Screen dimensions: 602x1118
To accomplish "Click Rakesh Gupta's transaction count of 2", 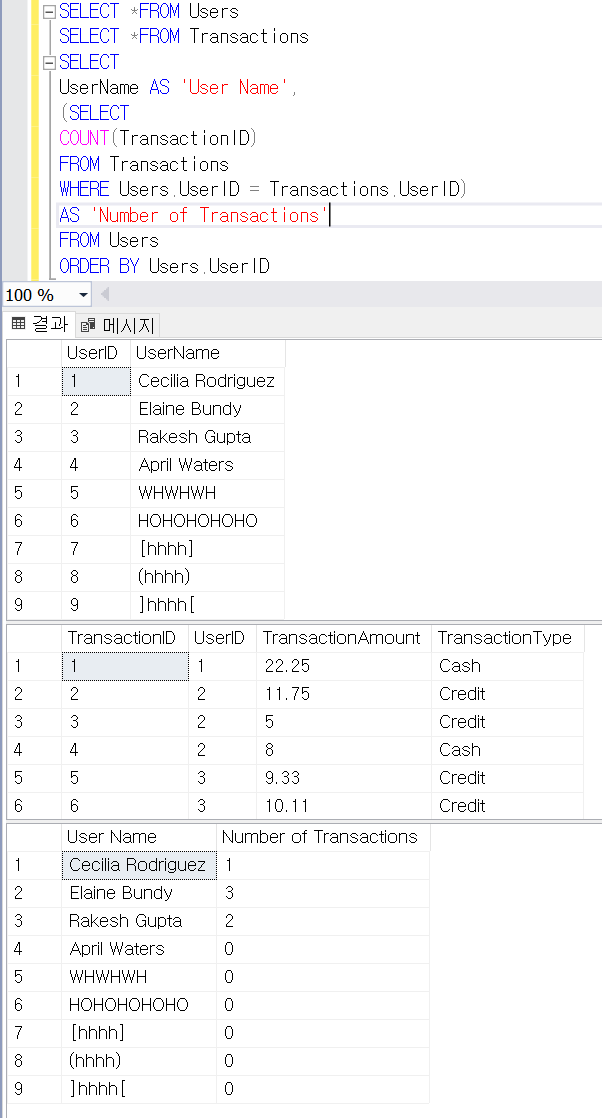I will click(323, 921).
